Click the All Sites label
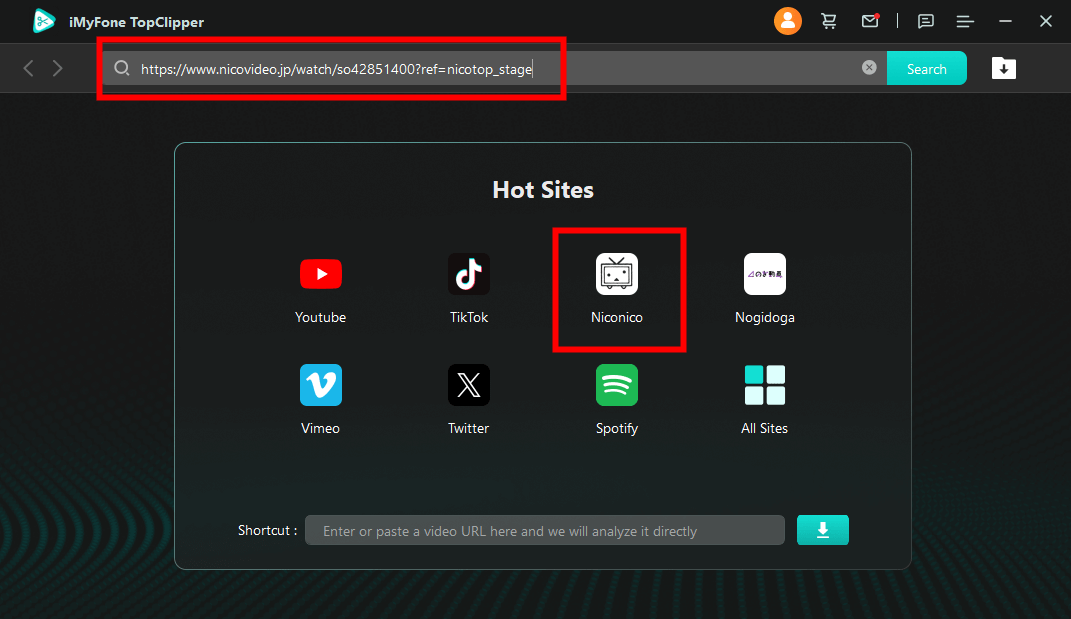 coord(765,428)
